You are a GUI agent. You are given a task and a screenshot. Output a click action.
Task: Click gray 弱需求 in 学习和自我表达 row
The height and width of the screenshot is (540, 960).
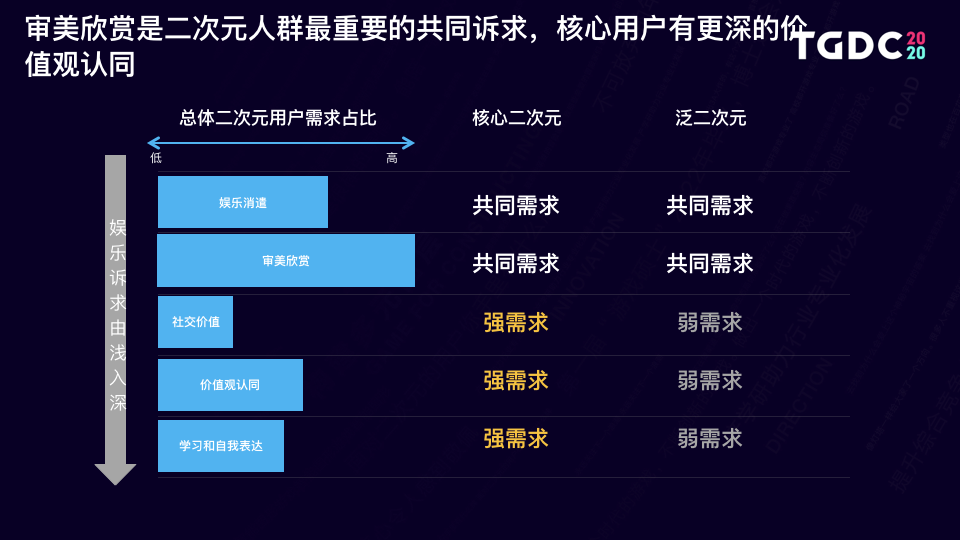click(710, 438)
